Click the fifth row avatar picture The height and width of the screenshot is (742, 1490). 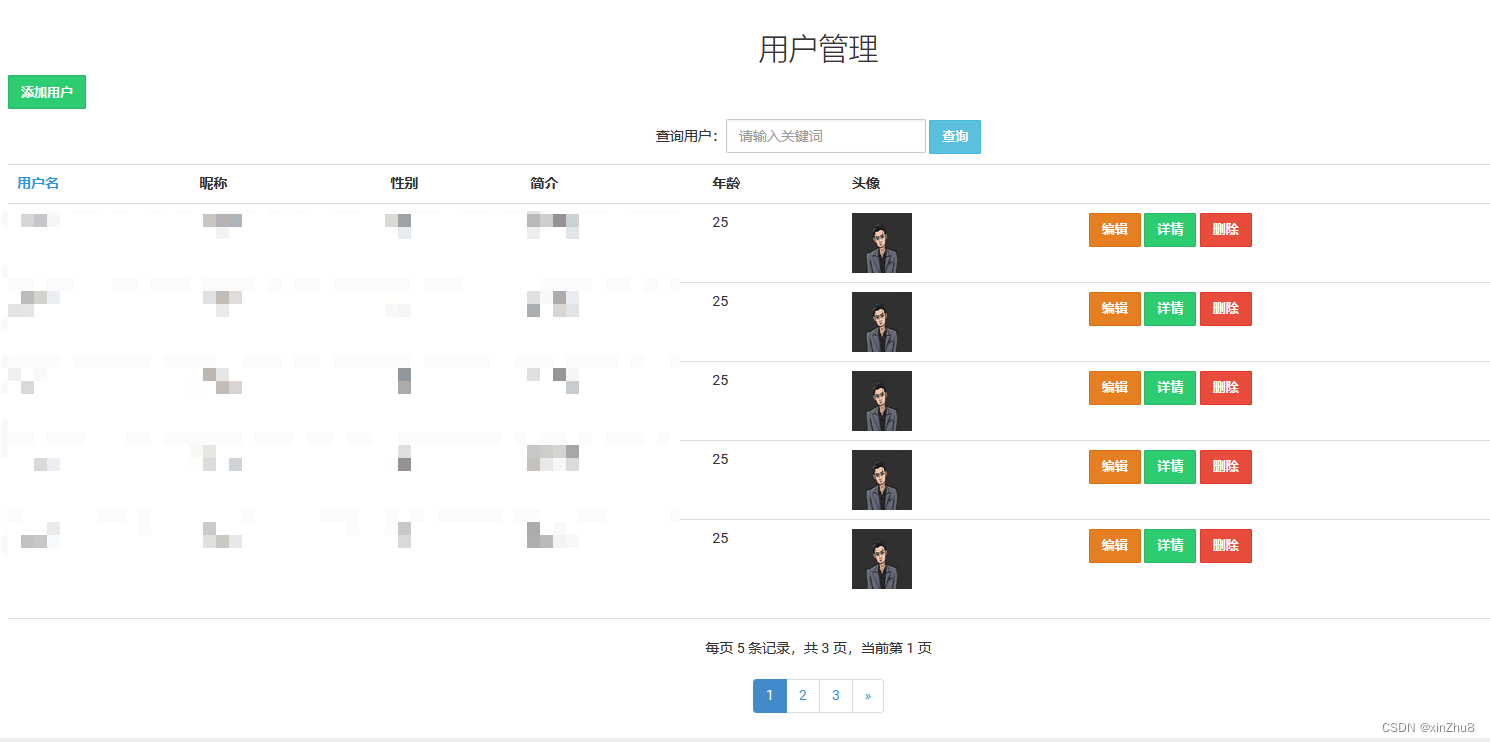click(x=881, y=559)
